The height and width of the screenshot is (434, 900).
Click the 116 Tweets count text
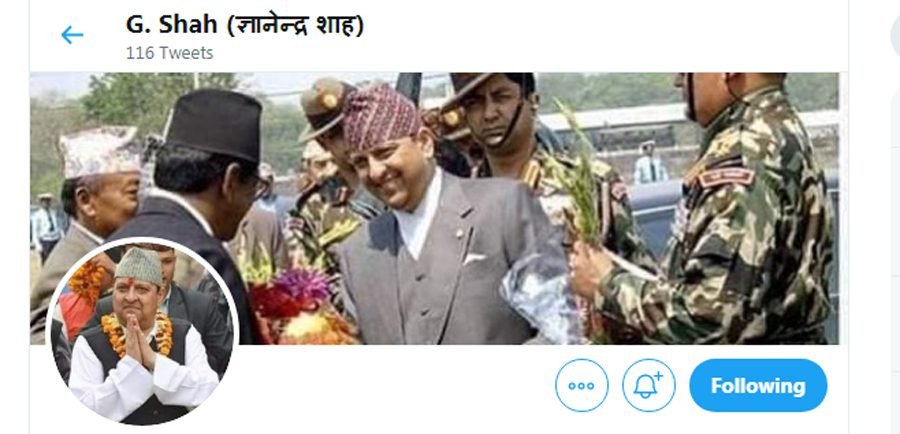click(x=169, y=53)
